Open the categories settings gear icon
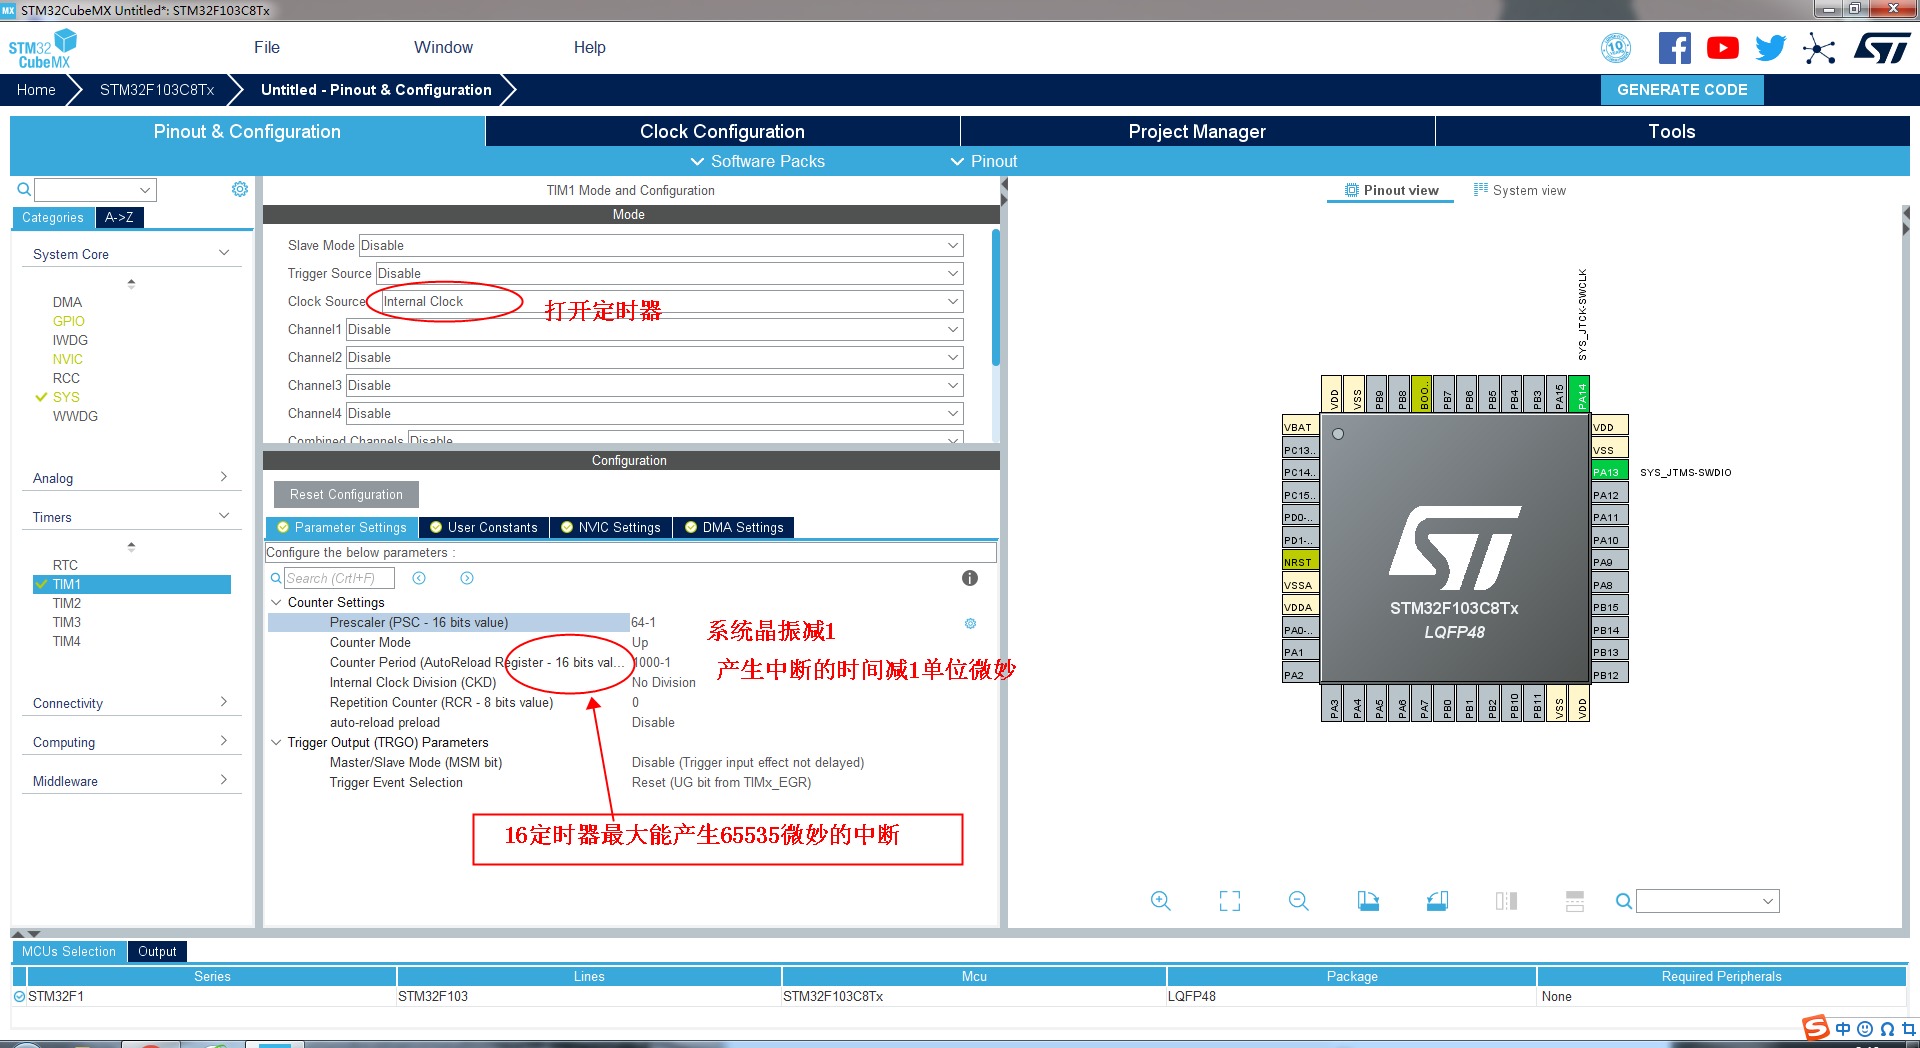1920x1048 pixels. click(x=240, y=189)
